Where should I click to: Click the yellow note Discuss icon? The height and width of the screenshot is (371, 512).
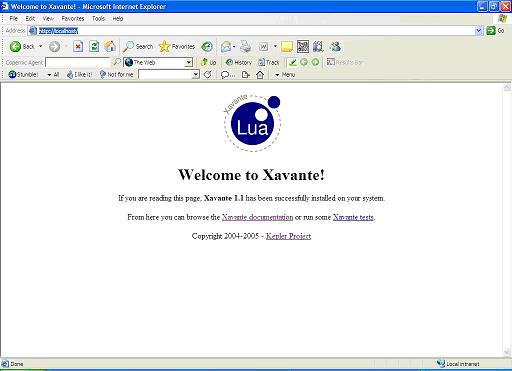pos(287,47)
